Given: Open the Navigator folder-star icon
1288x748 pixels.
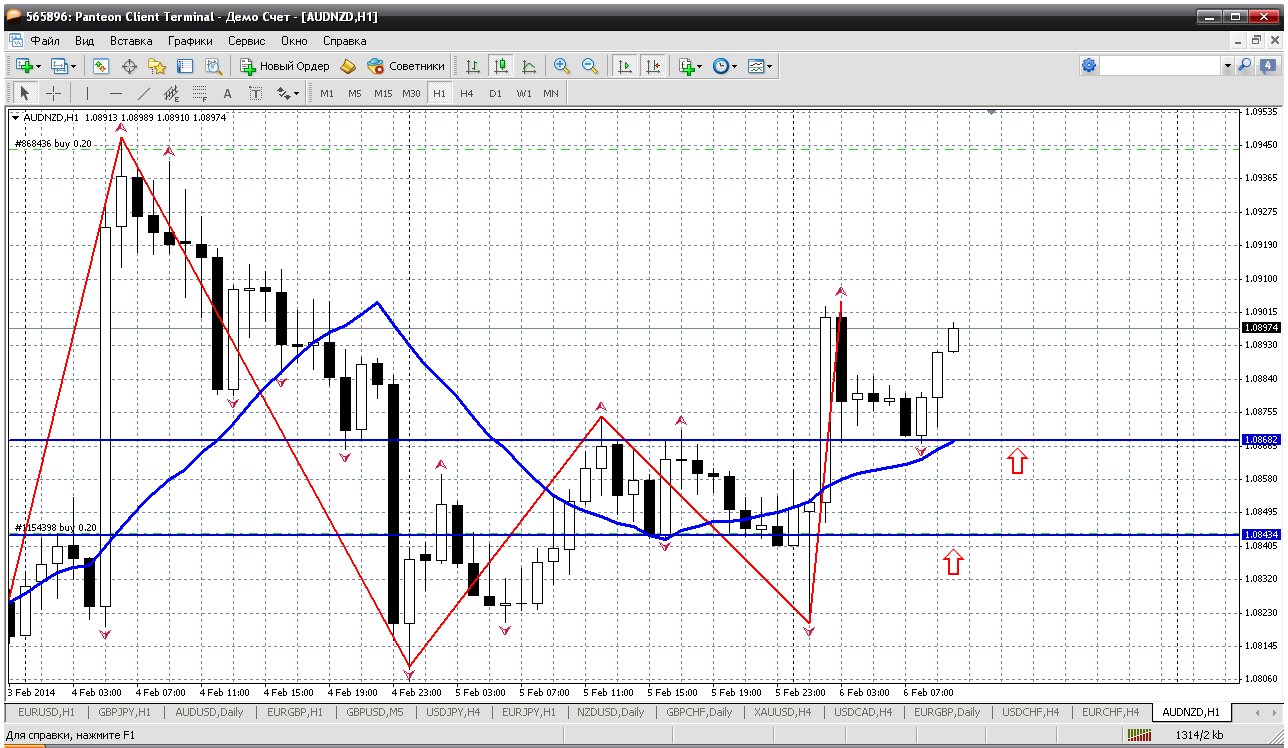Looking at the screenshot, I should [157, 66].
